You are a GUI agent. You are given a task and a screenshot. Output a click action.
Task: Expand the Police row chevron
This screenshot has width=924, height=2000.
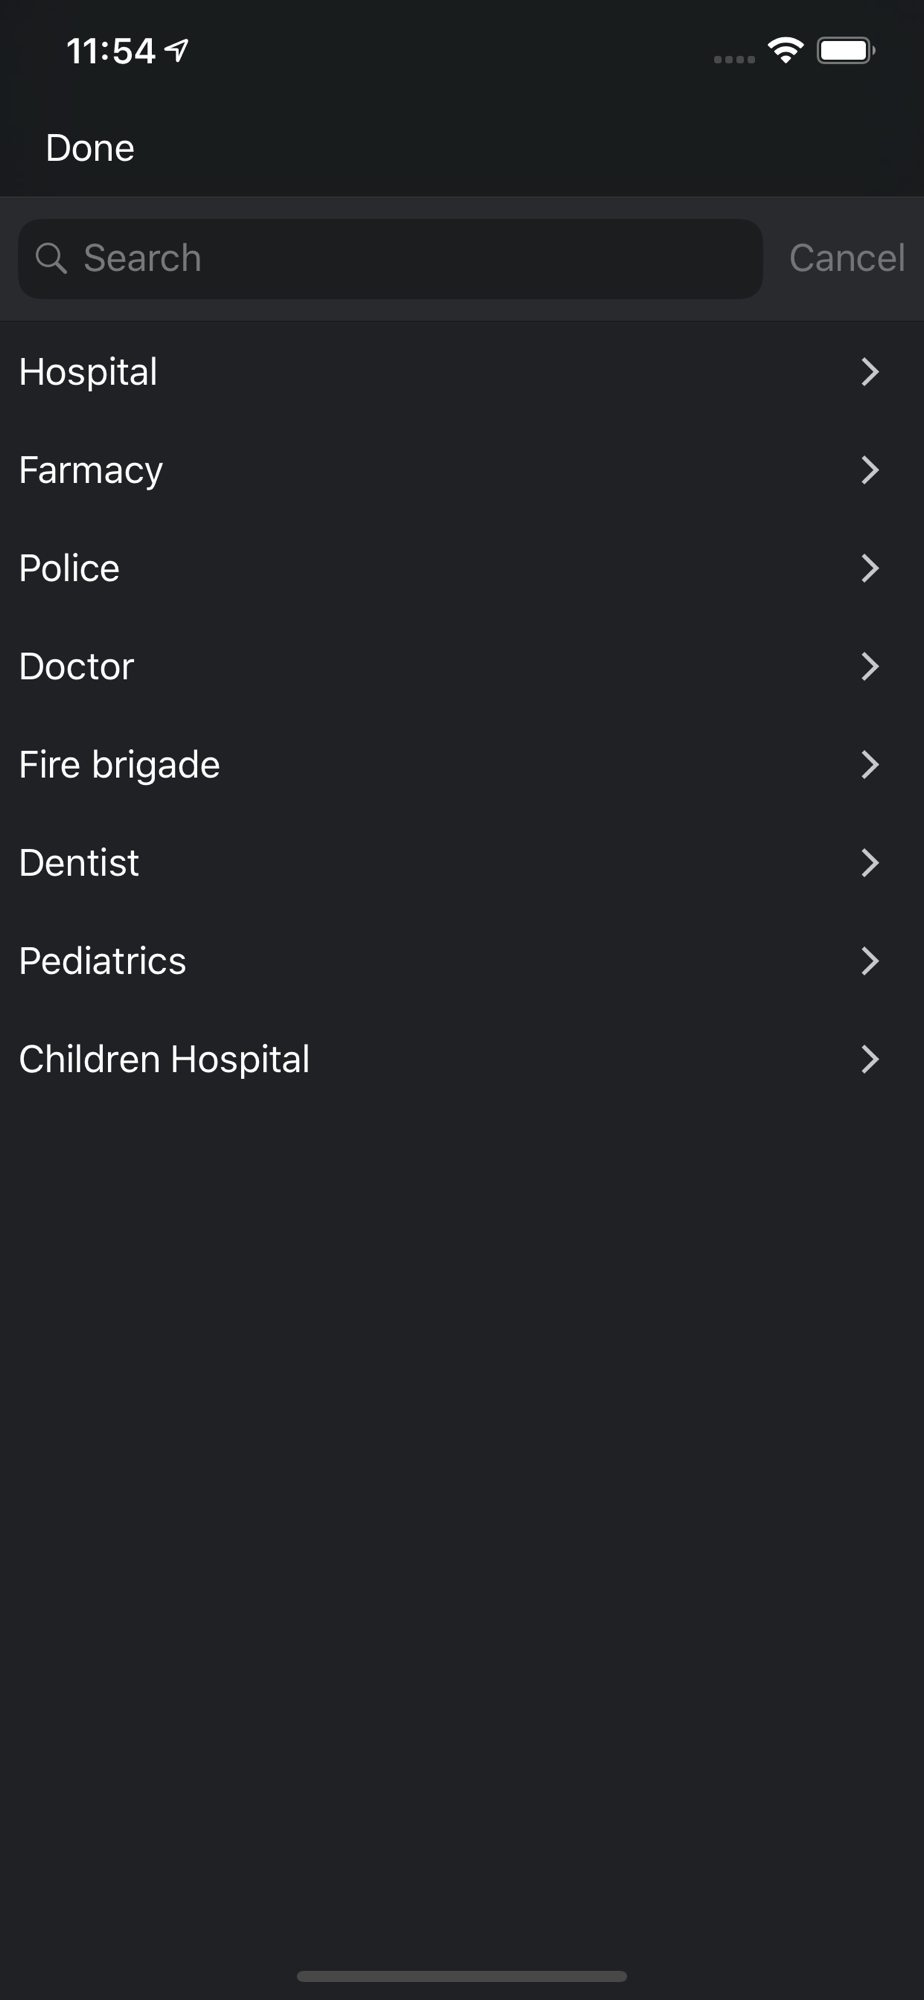[x=870, y=568]
